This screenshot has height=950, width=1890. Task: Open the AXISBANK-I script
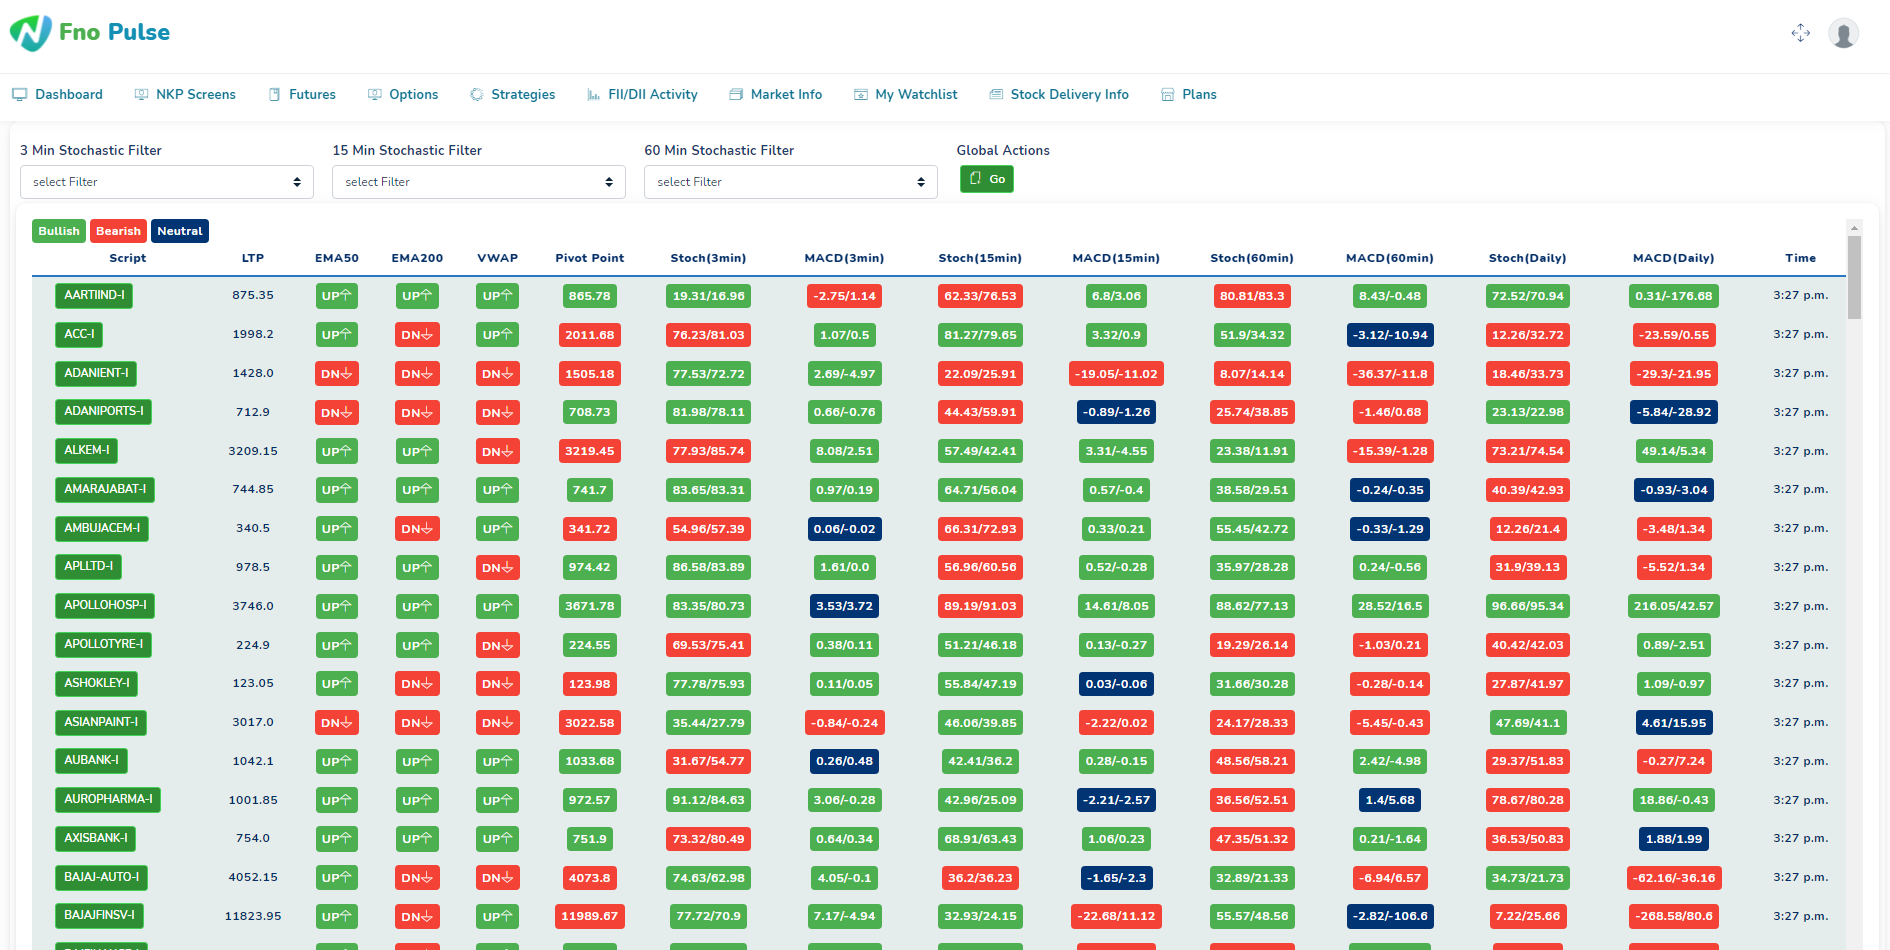point(96,838)
